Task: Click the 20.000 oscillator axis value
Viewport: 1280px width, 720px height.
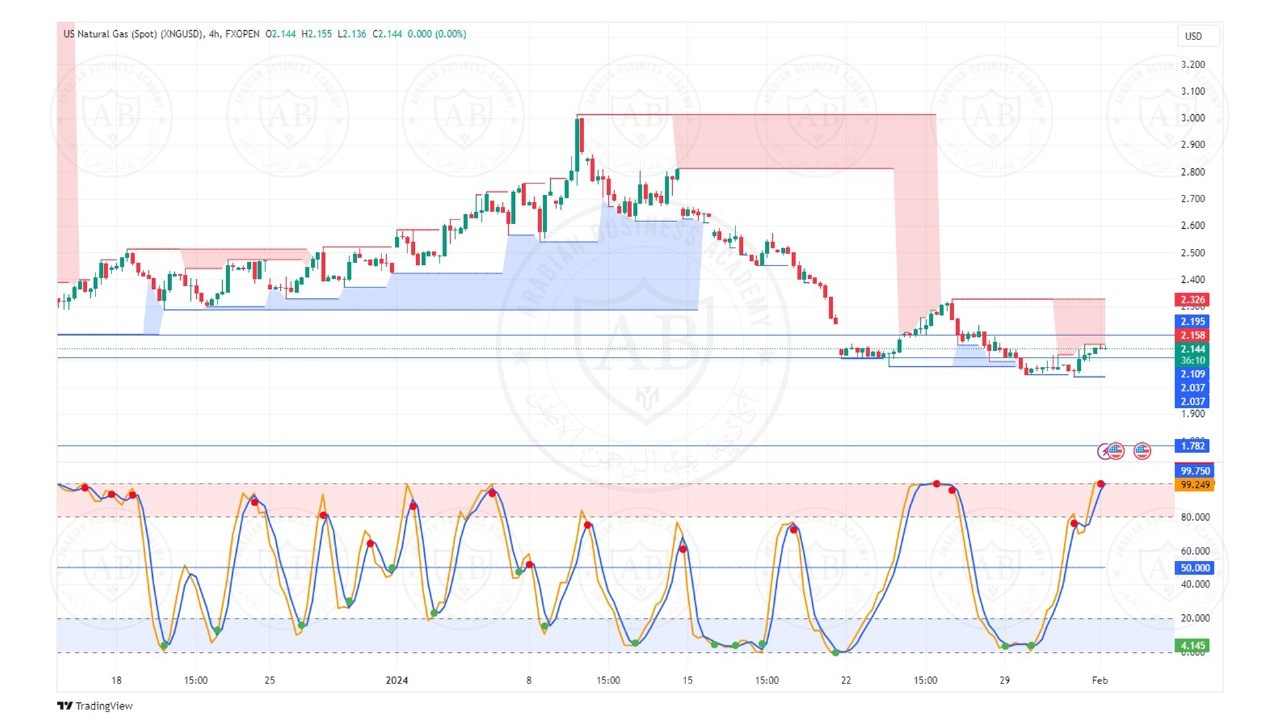Action: (x=1195, y=619)
